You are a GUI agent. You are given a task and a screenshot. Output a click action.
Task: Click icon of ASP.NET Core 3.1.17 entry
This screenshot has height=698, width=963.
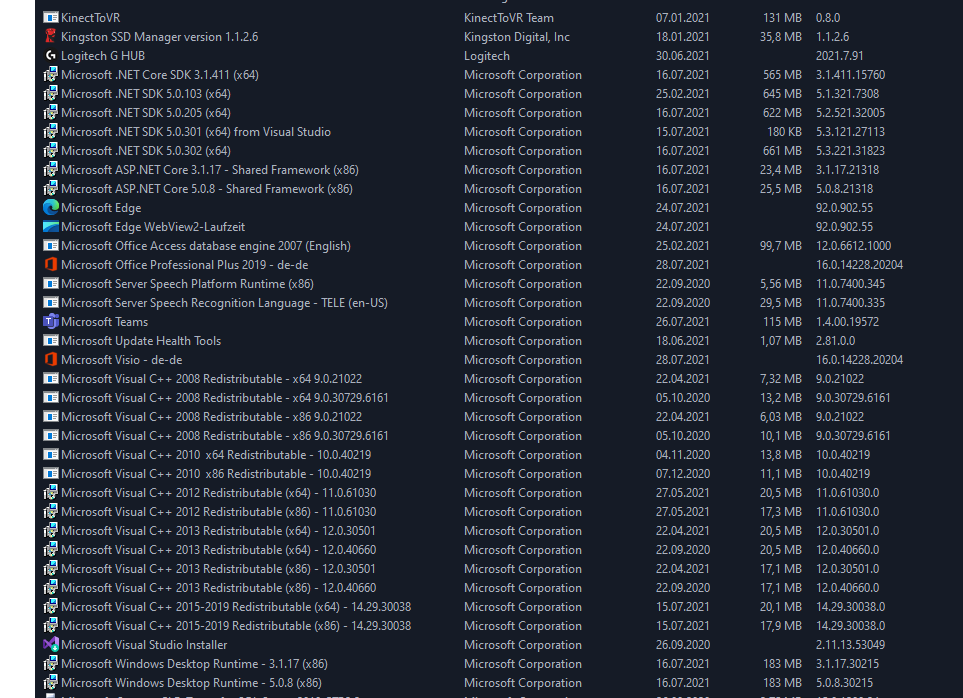(50, 170)
